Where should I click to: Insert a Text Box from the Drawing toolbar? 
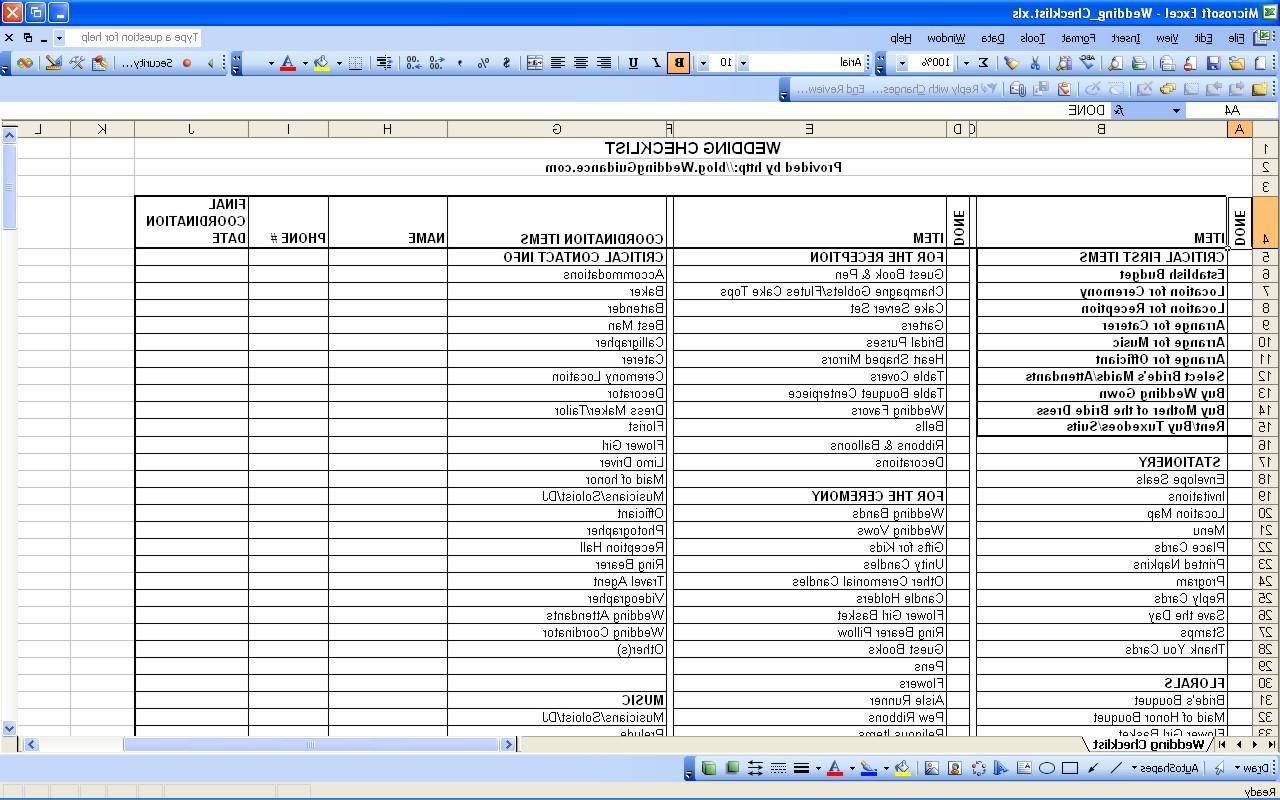point(1024,768)
